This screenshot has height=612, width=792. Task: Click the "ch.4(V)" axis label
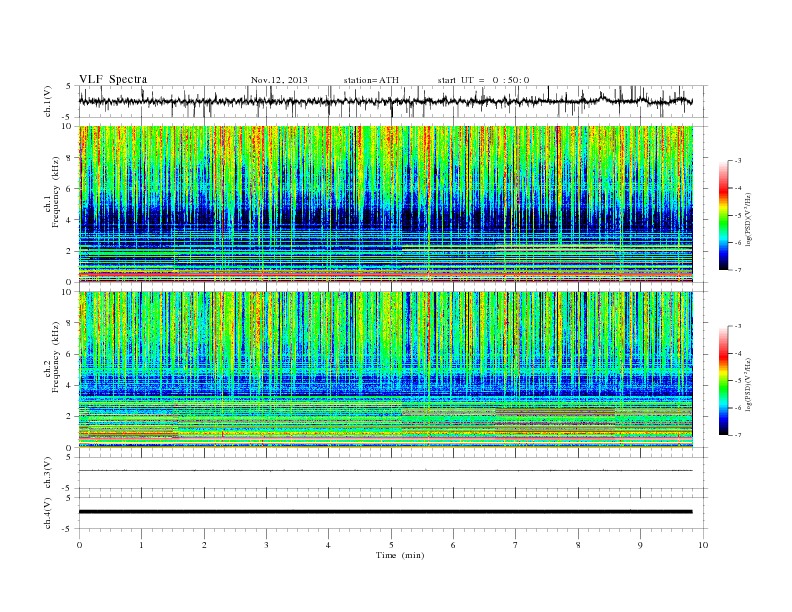click(48, 513)
